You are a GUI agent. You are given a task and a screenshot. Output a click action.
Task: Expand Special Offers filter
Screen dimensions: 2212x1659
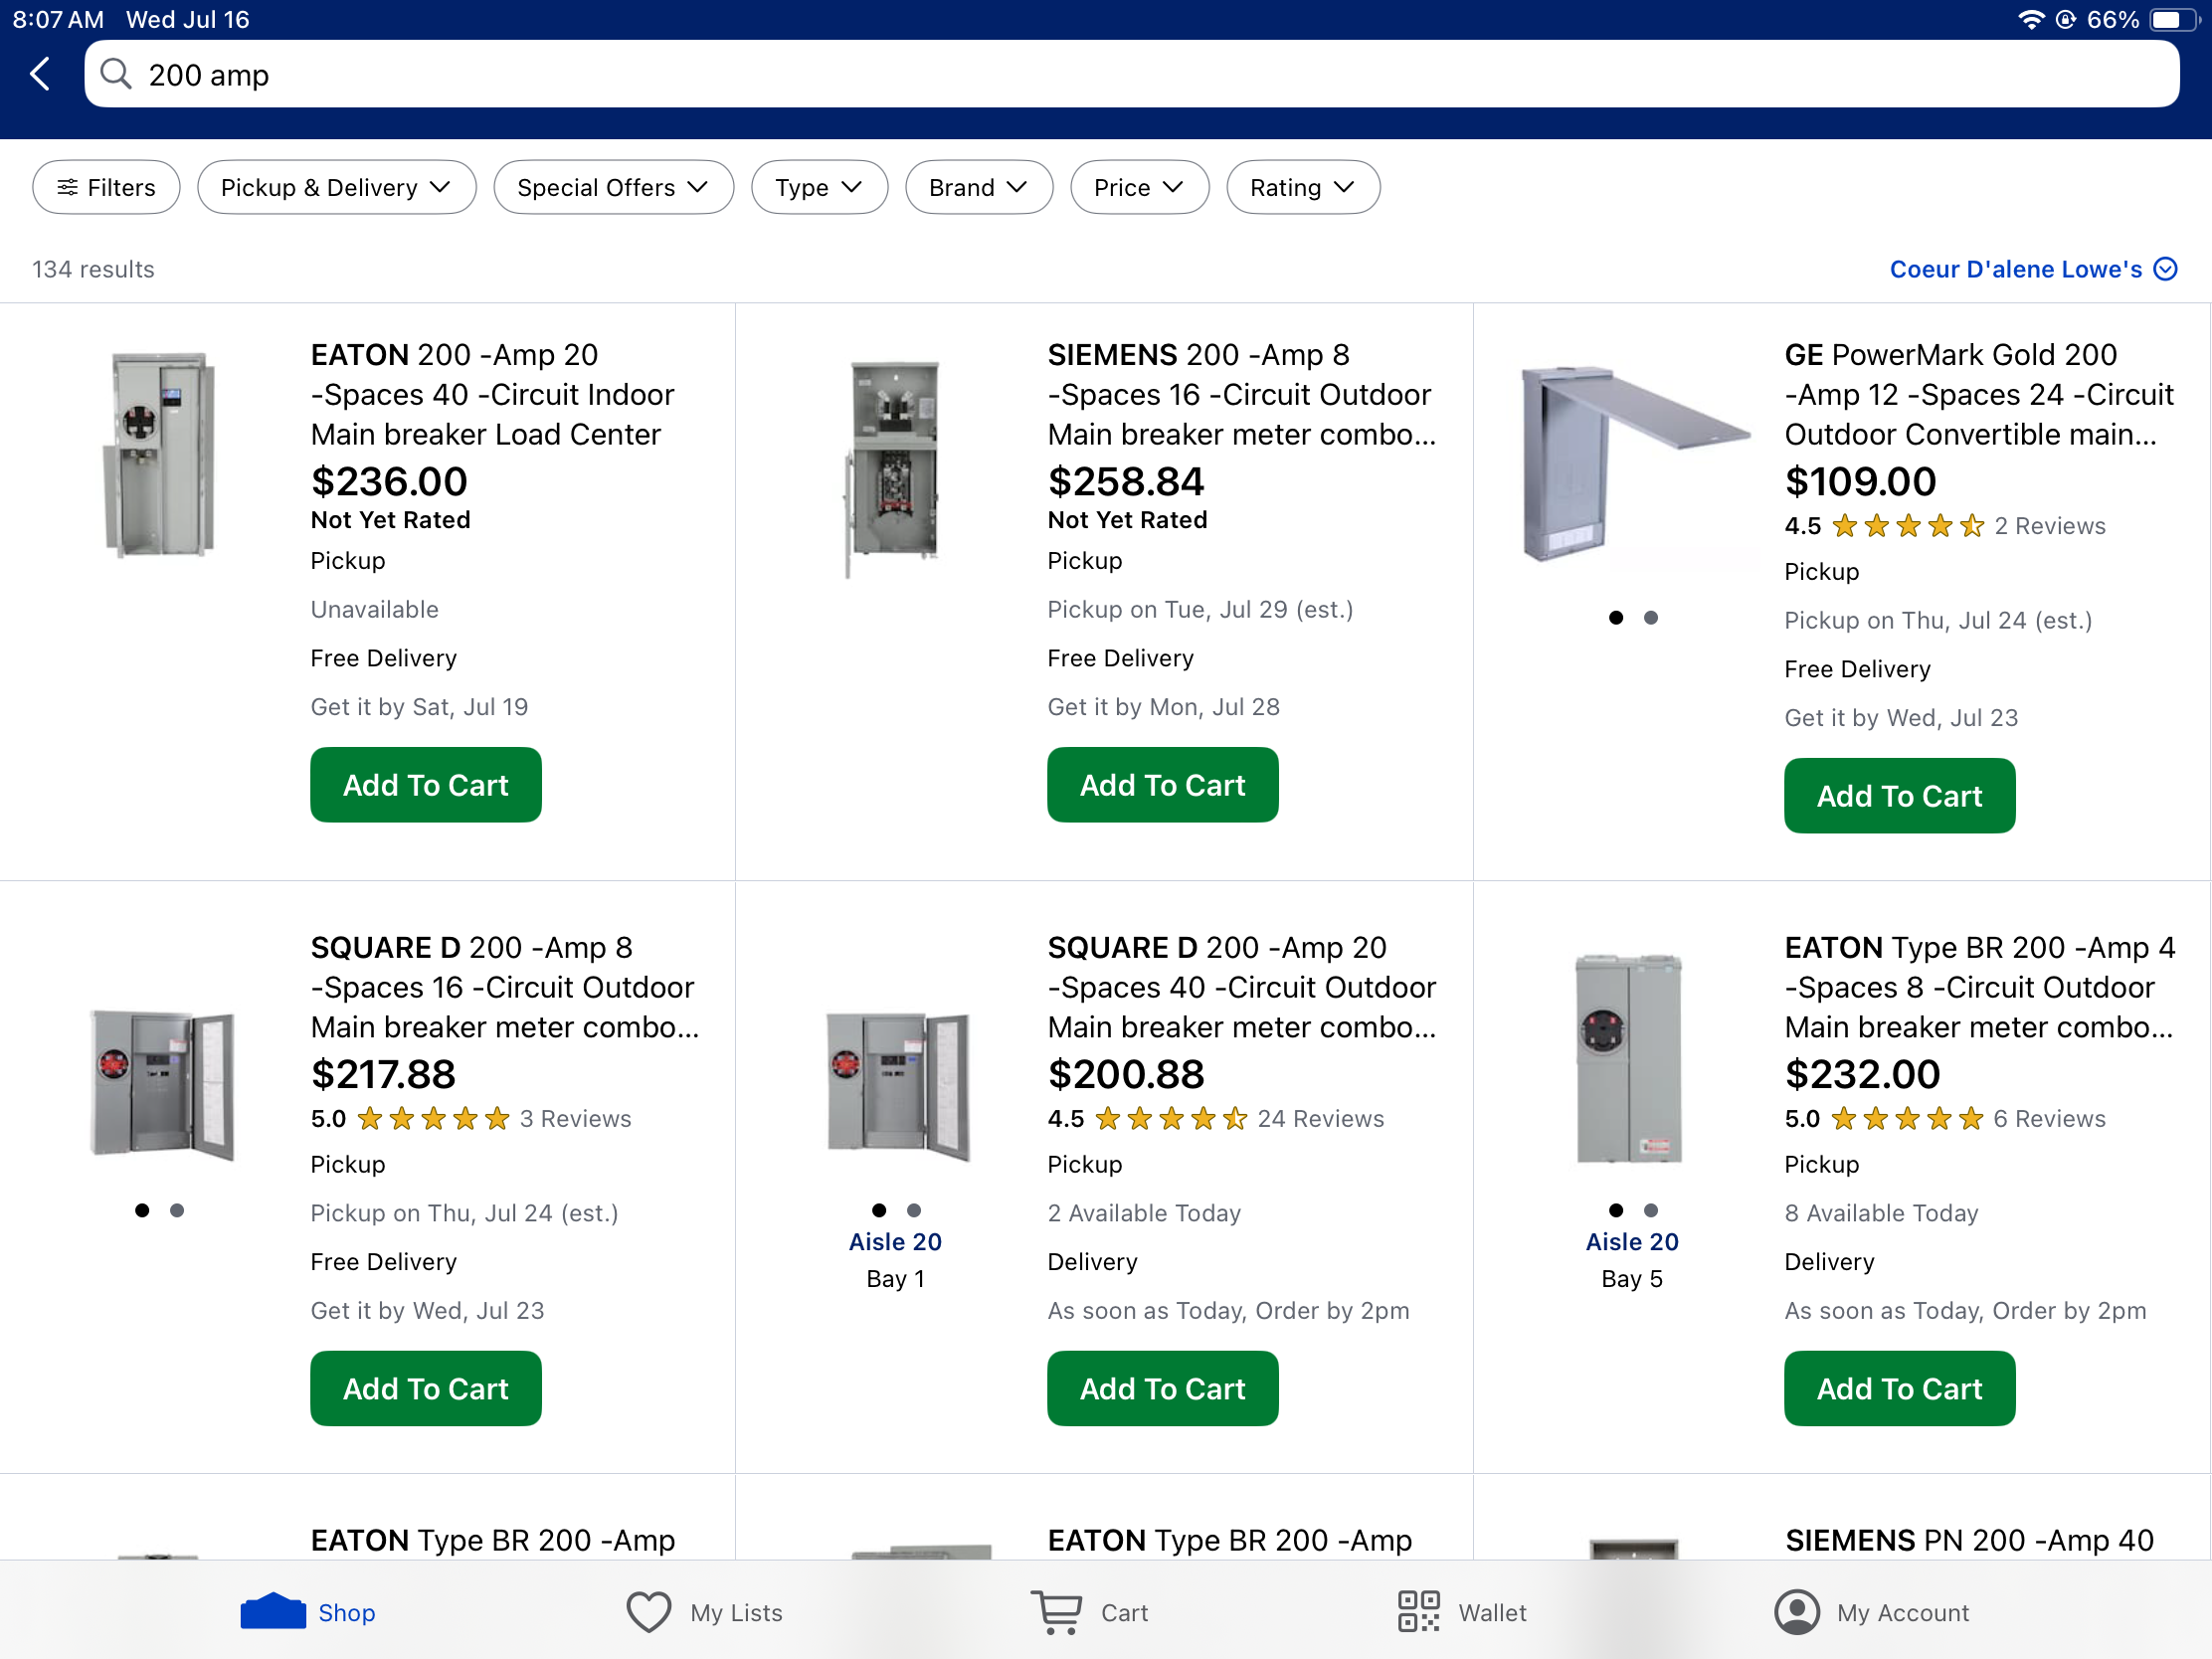pyautogui.click(x=614, y=187)
